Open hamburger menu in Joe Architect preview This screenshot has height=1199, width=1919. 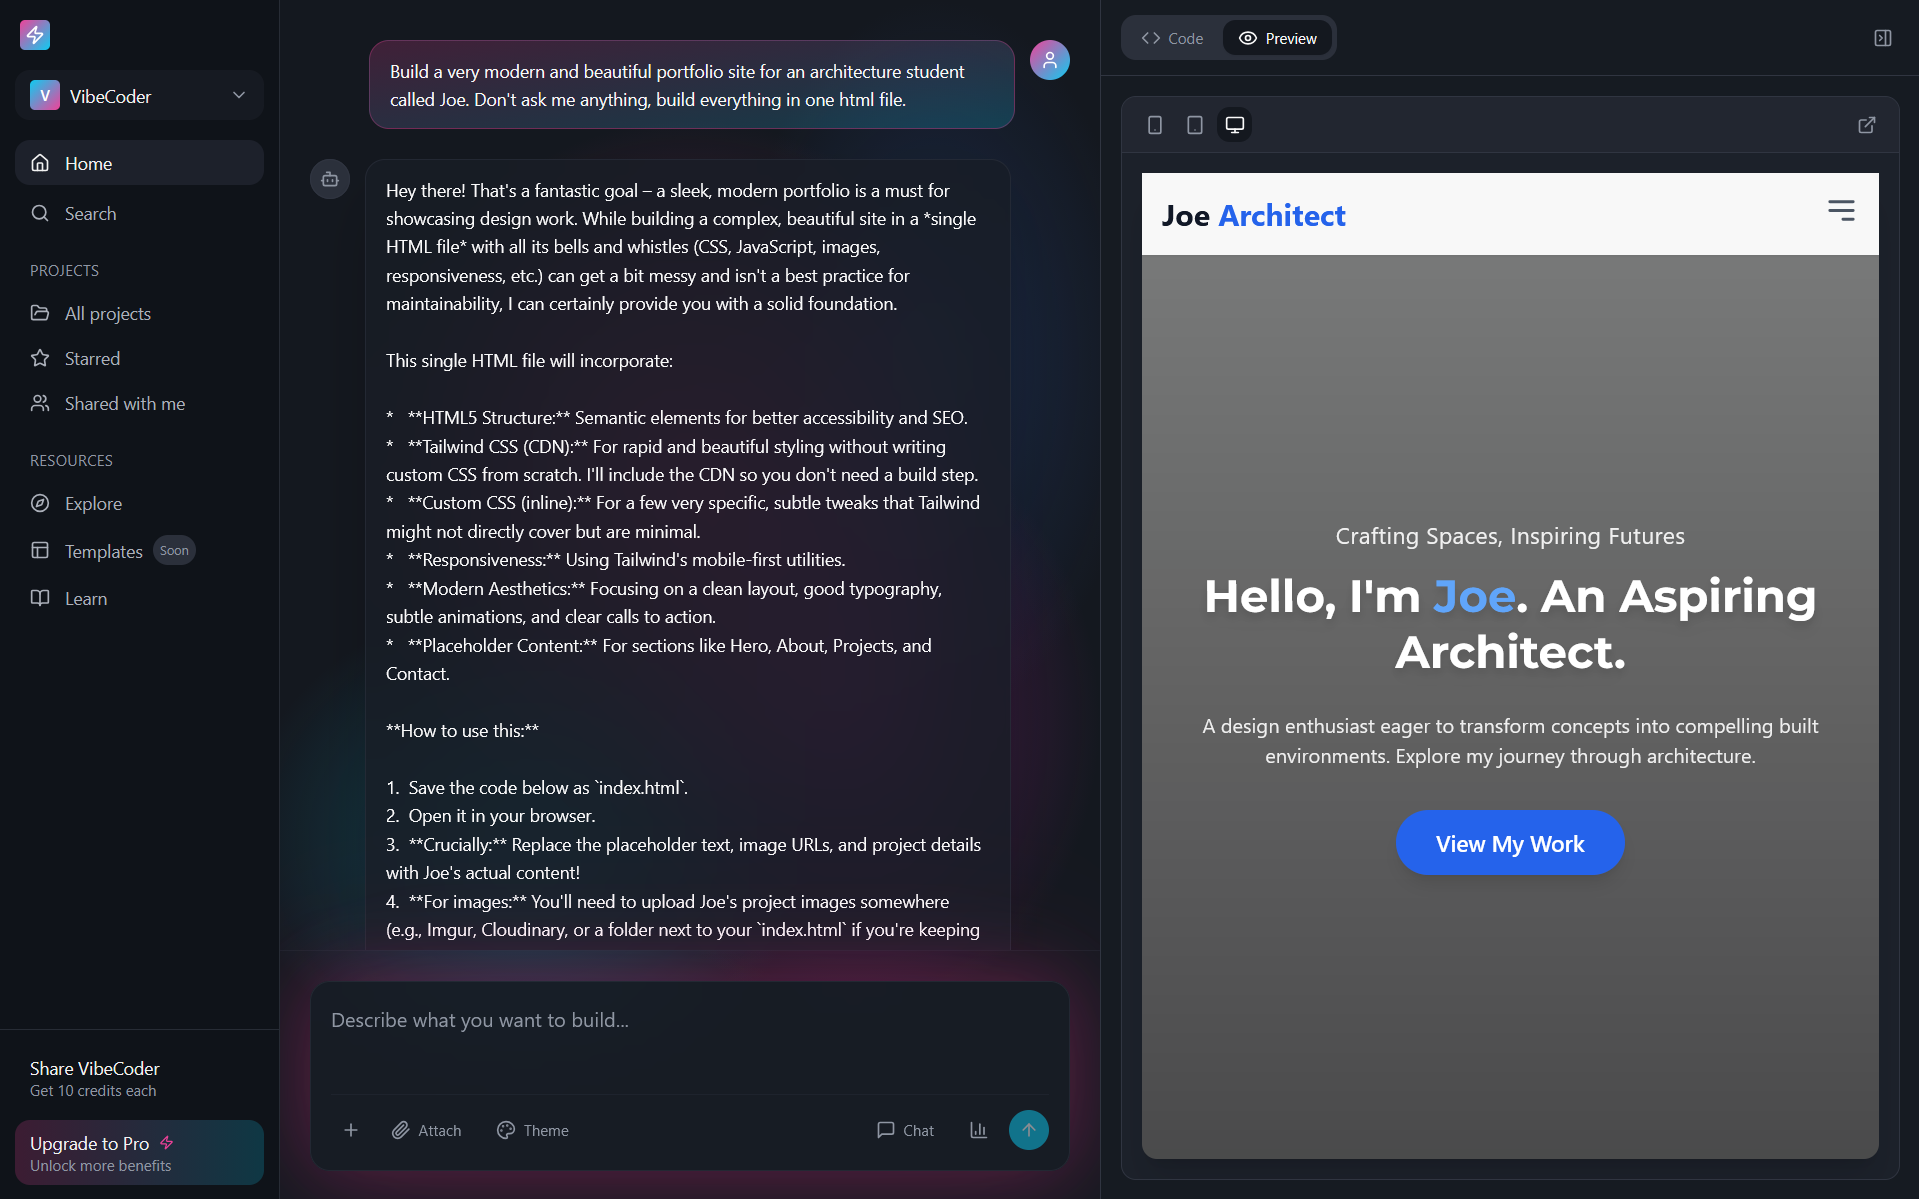coord(1841,210)
